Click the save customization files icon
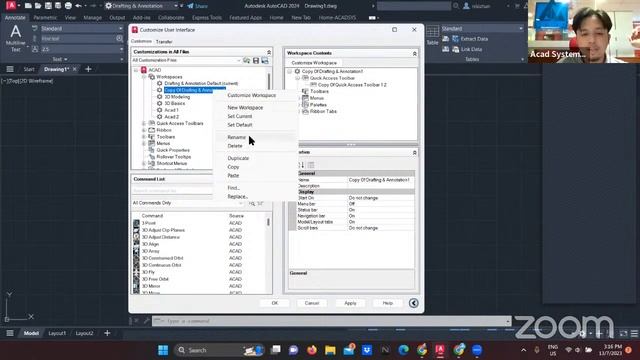 pos(256,60)
